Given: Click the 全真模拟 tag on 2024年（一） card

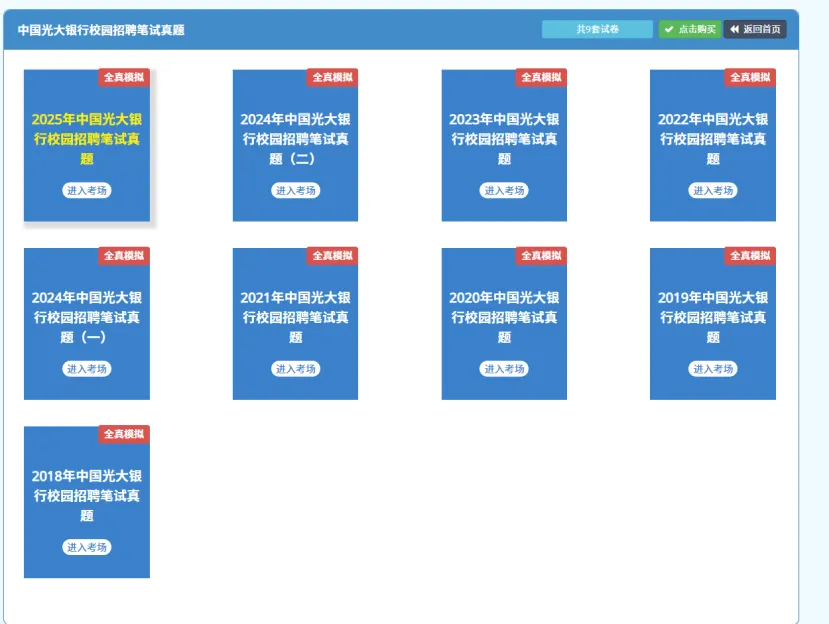Looking at the screenshot, I should 124,255.
